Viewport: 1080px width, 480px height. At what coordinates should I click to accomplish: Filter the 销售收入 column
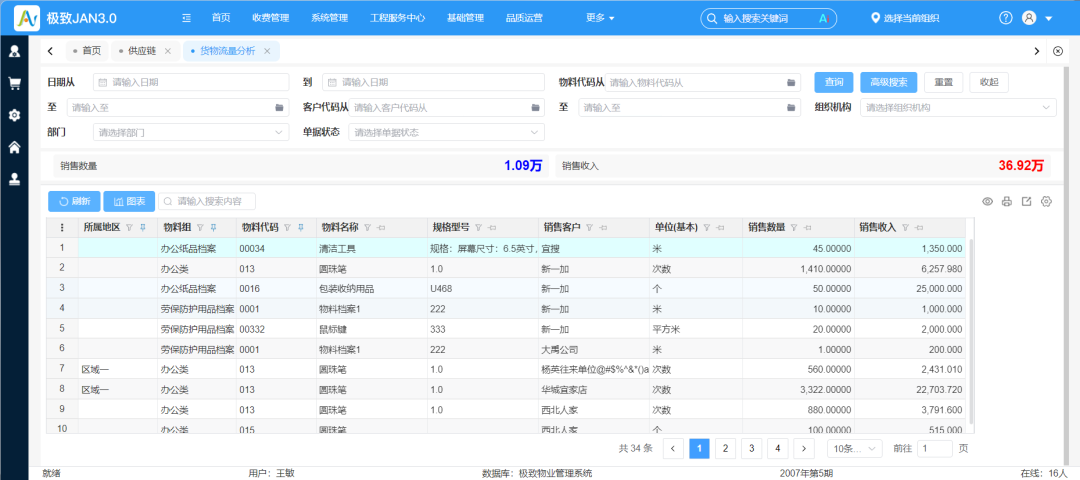905,227
